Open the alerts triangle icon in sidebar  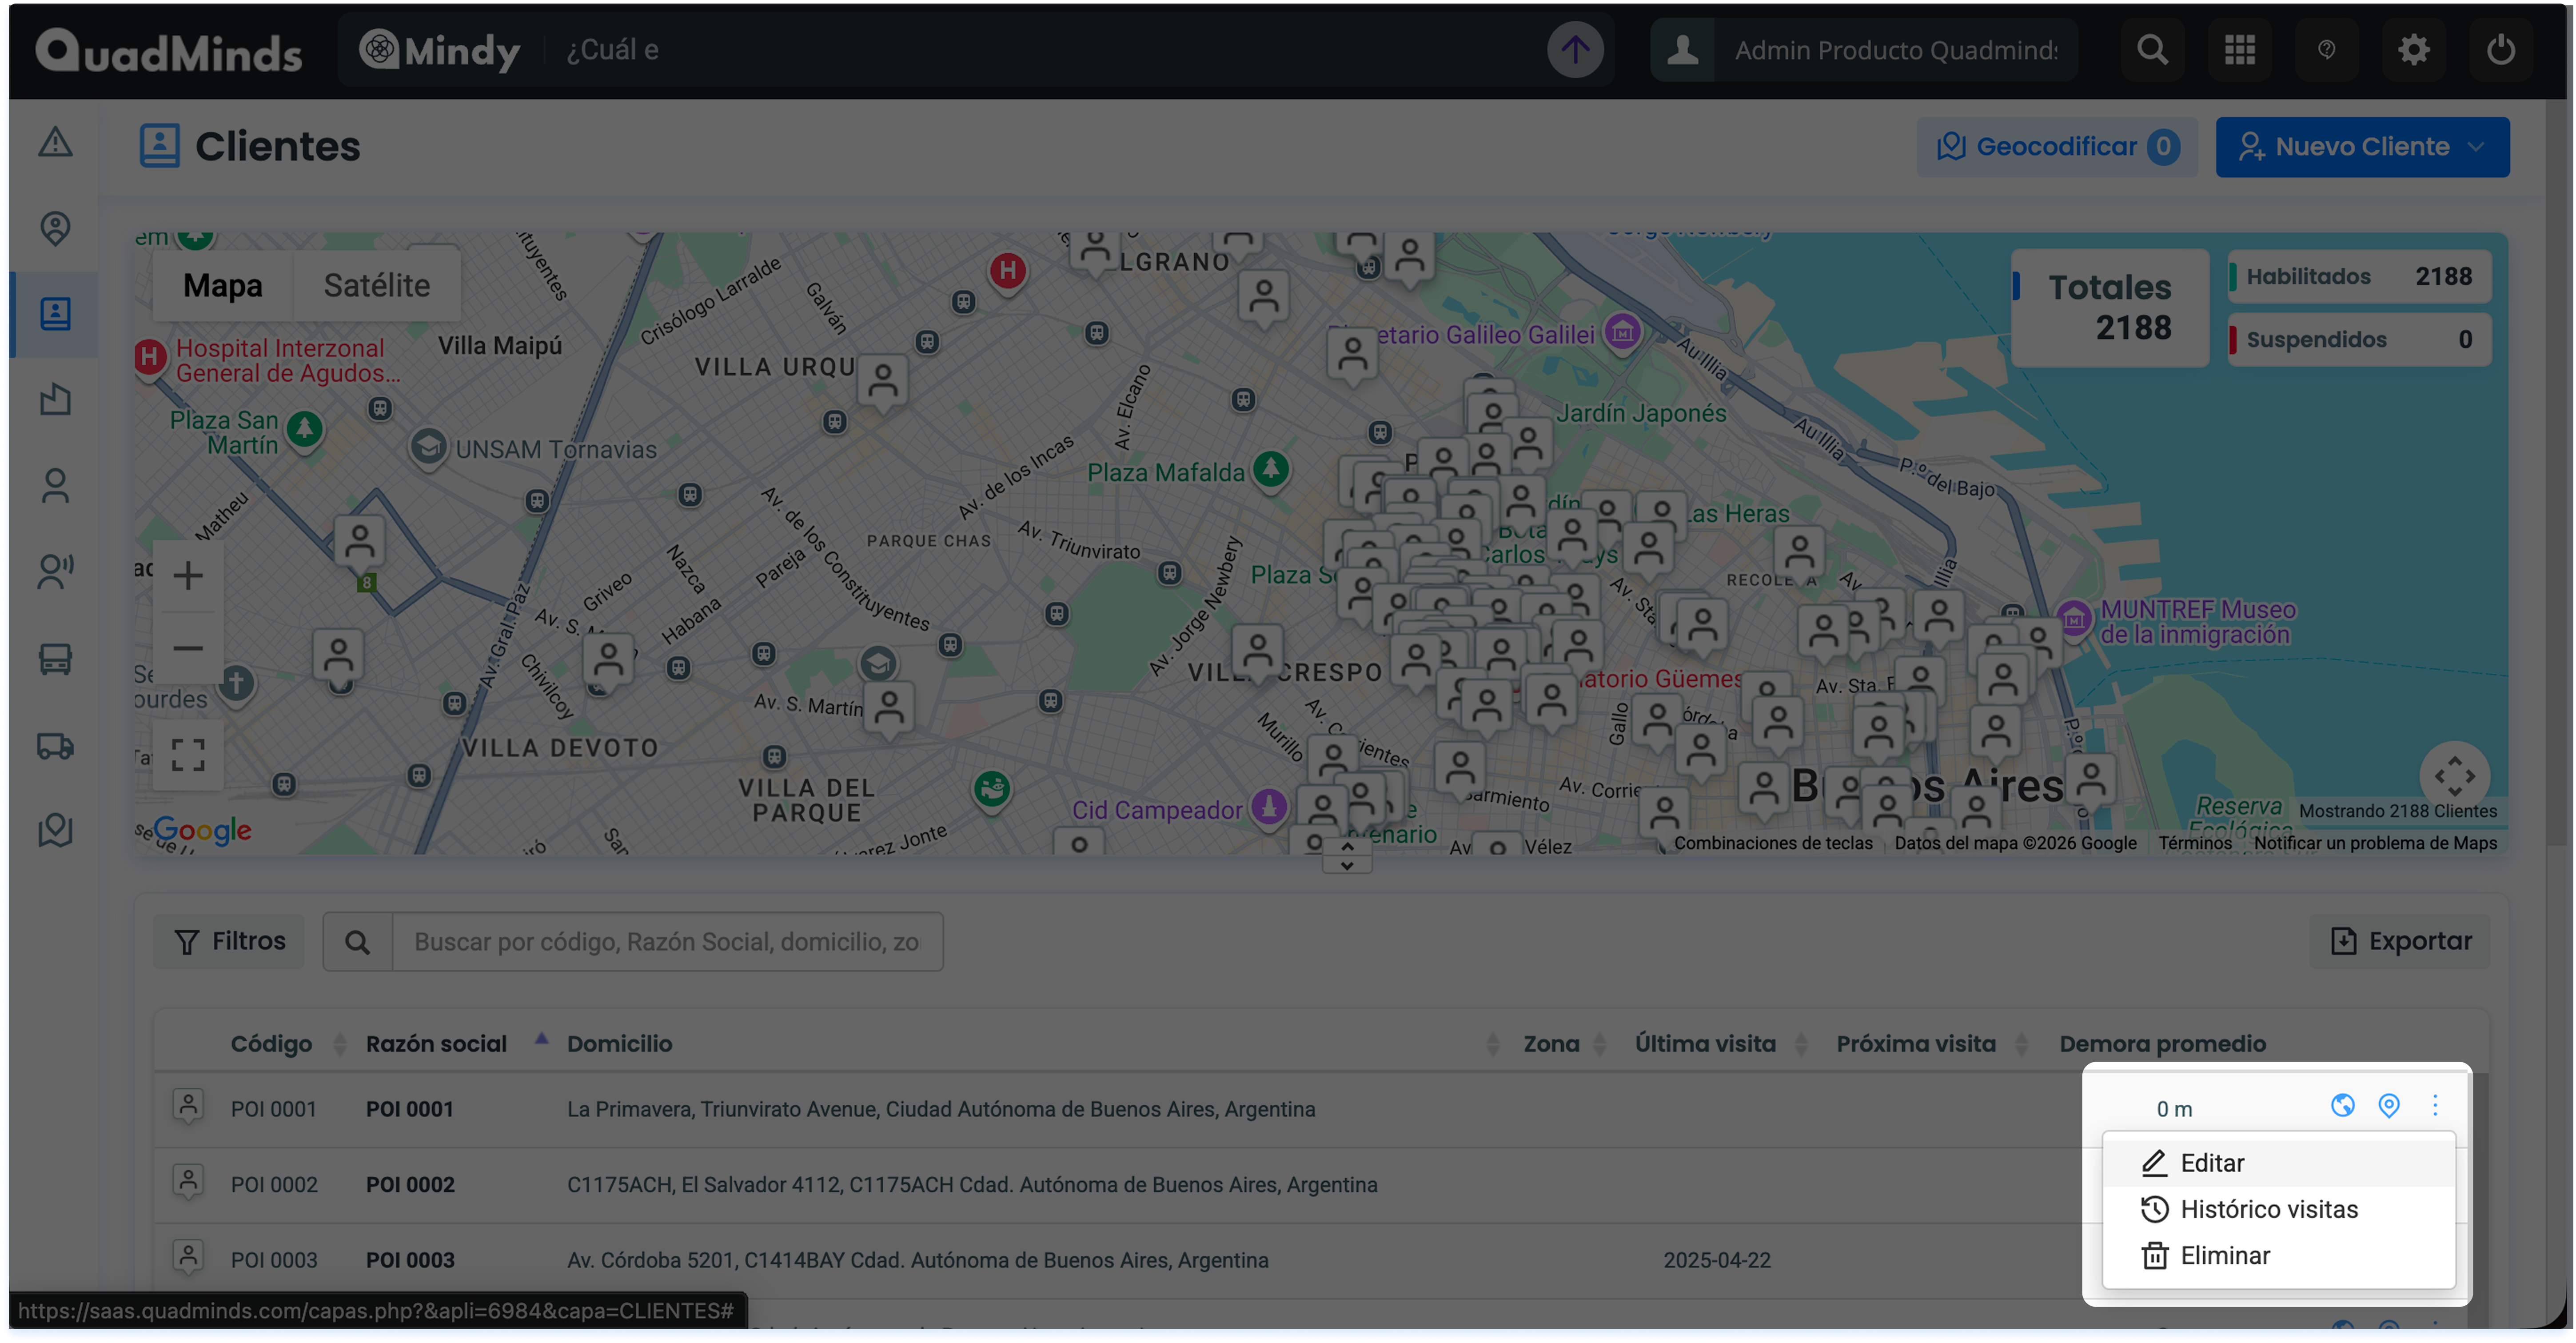click(x=55, y=142)
